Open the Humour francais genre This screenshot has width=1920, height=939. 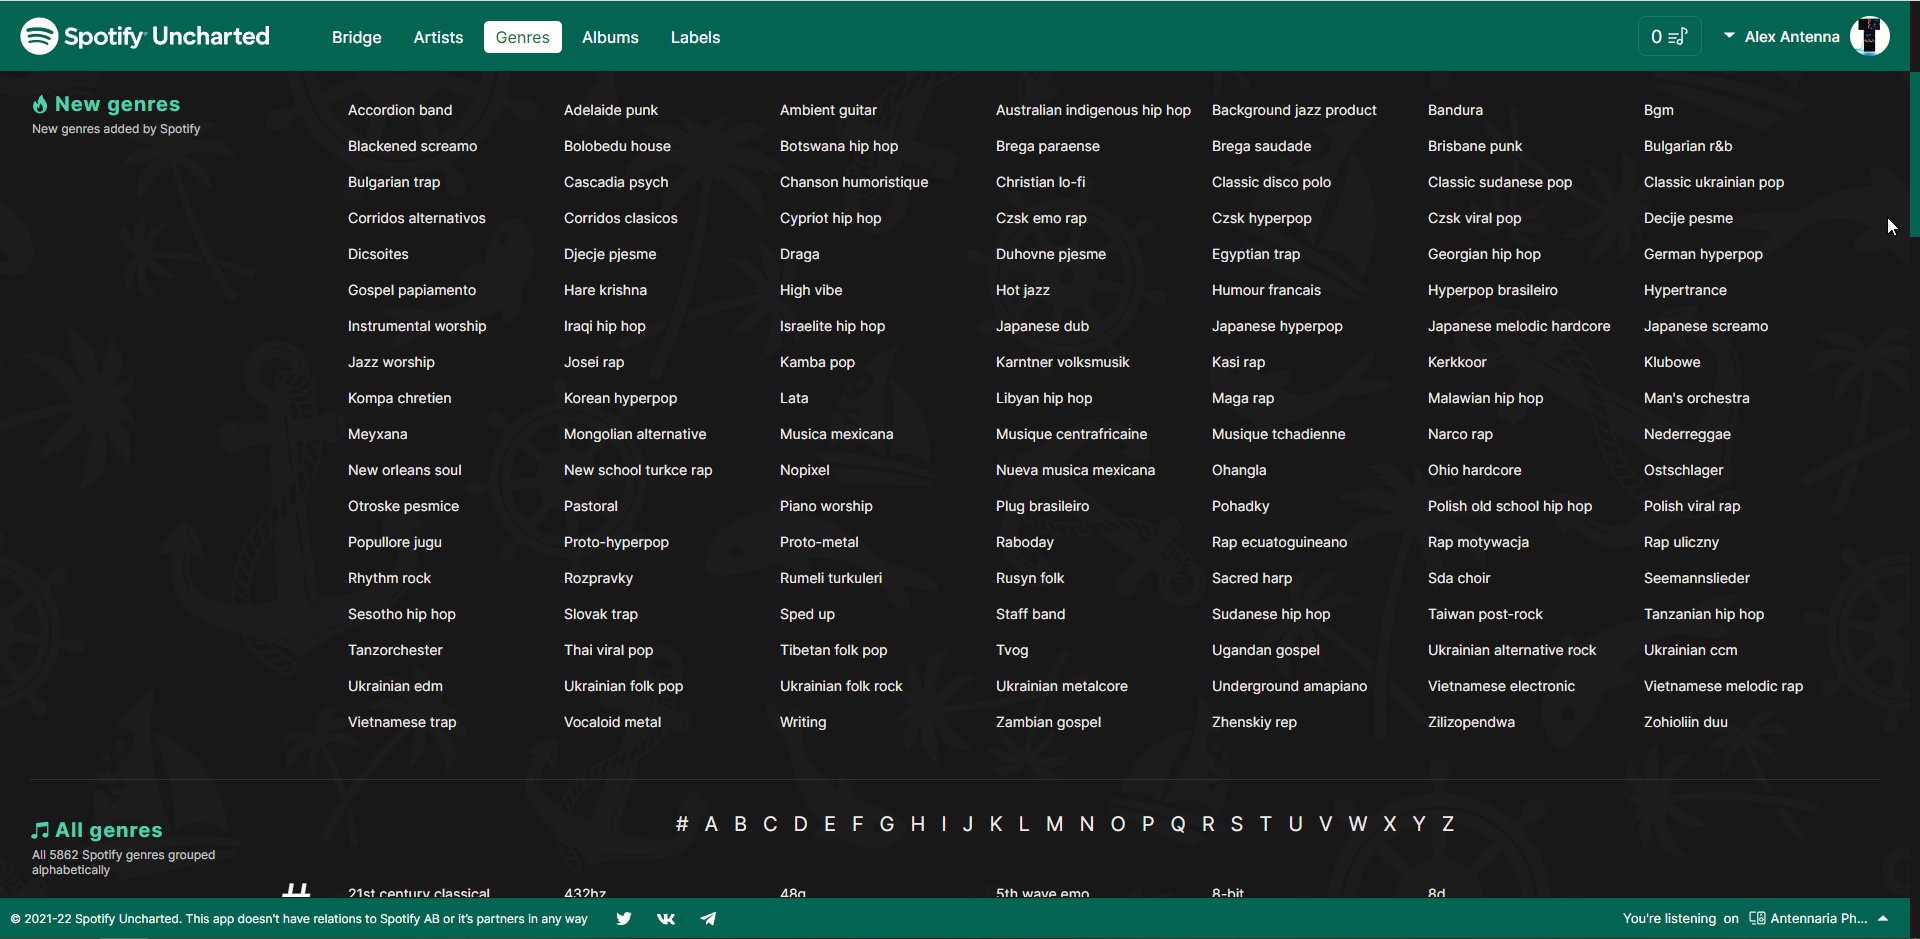[1266, 290]
